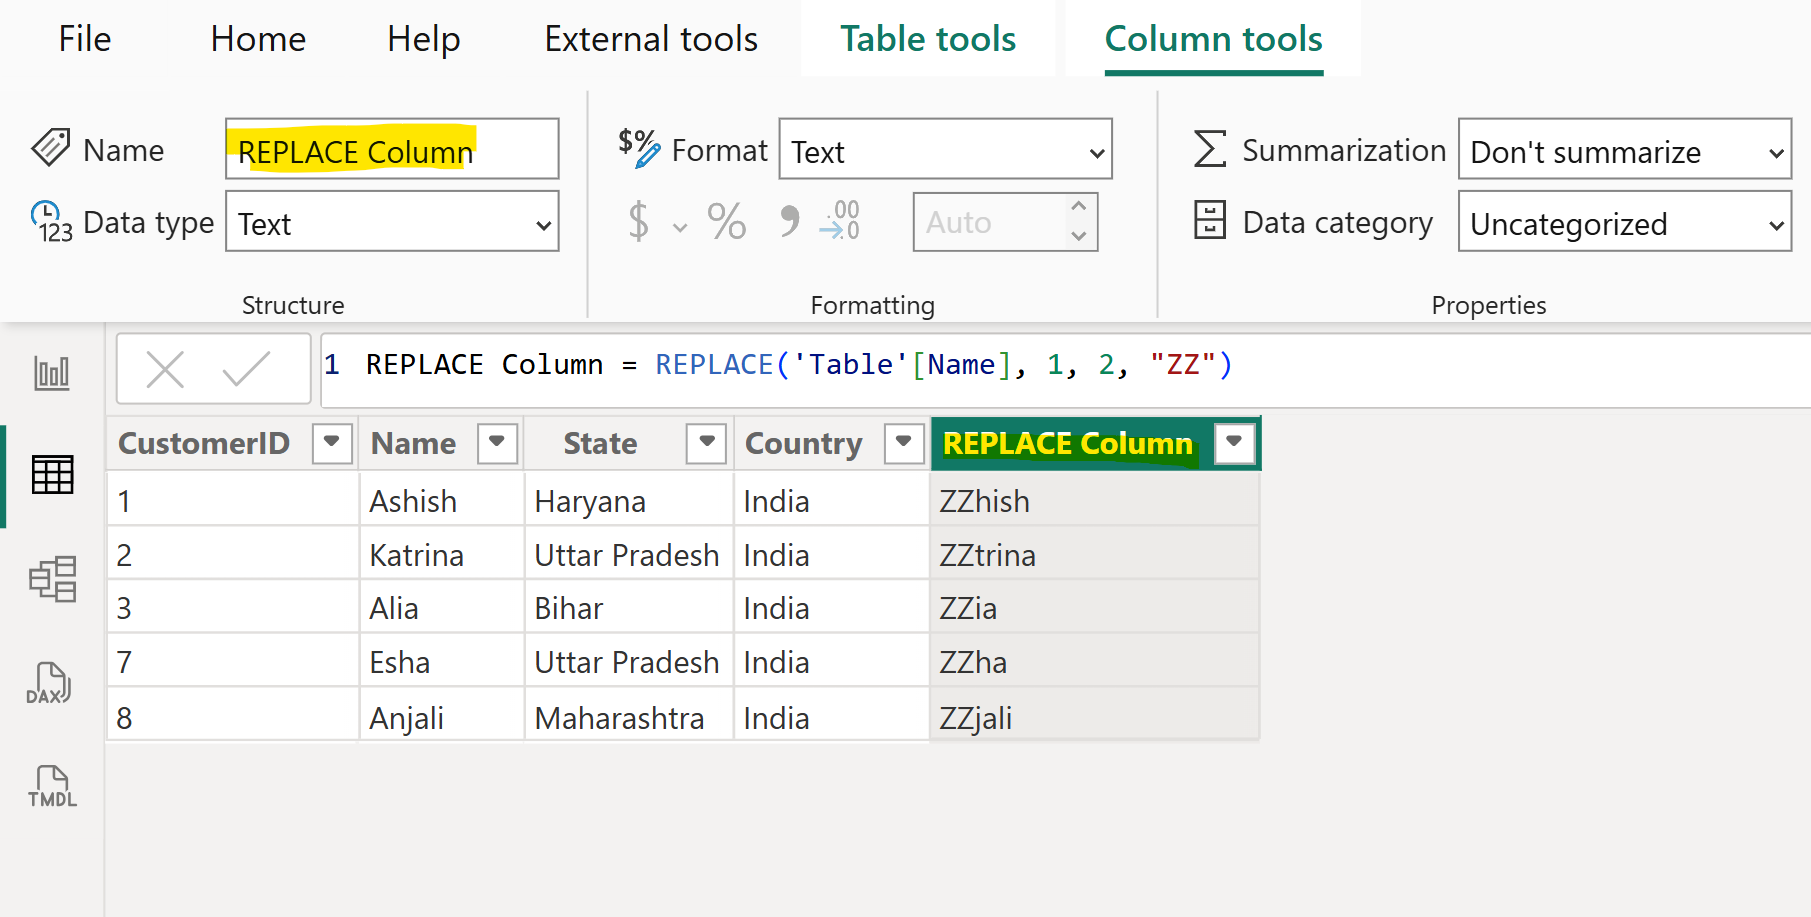Open the Data type dropdown

tap(392, 223)
